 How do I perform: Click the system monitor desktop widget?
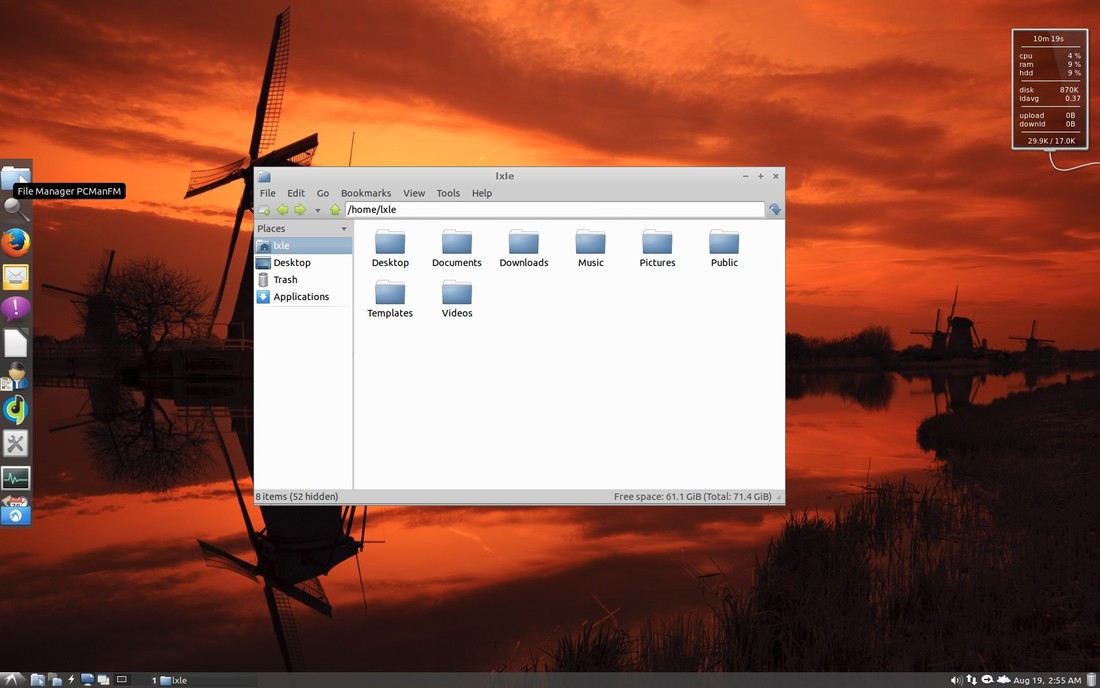pyautogui.click(x=1049, y=89)
